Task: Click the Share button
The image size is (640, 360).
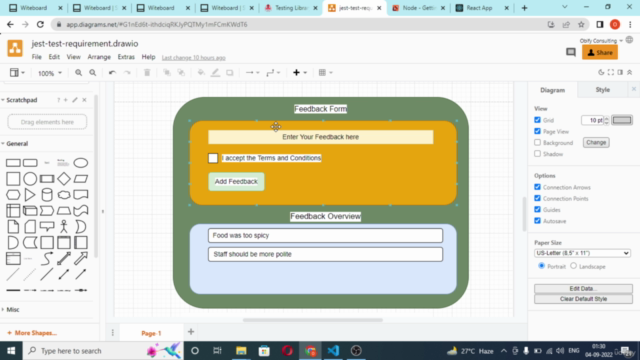Action: point(600,53)
